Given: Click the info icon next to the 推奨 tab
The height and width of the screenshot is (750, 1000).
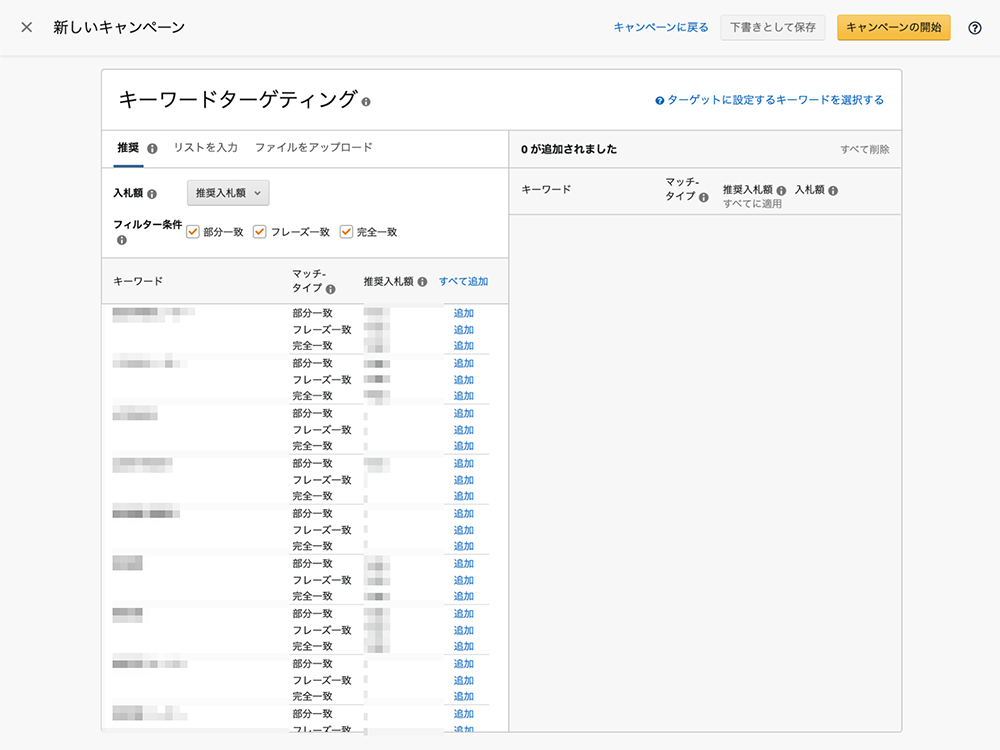Looking at the screenshot, I should pos(152,149).
